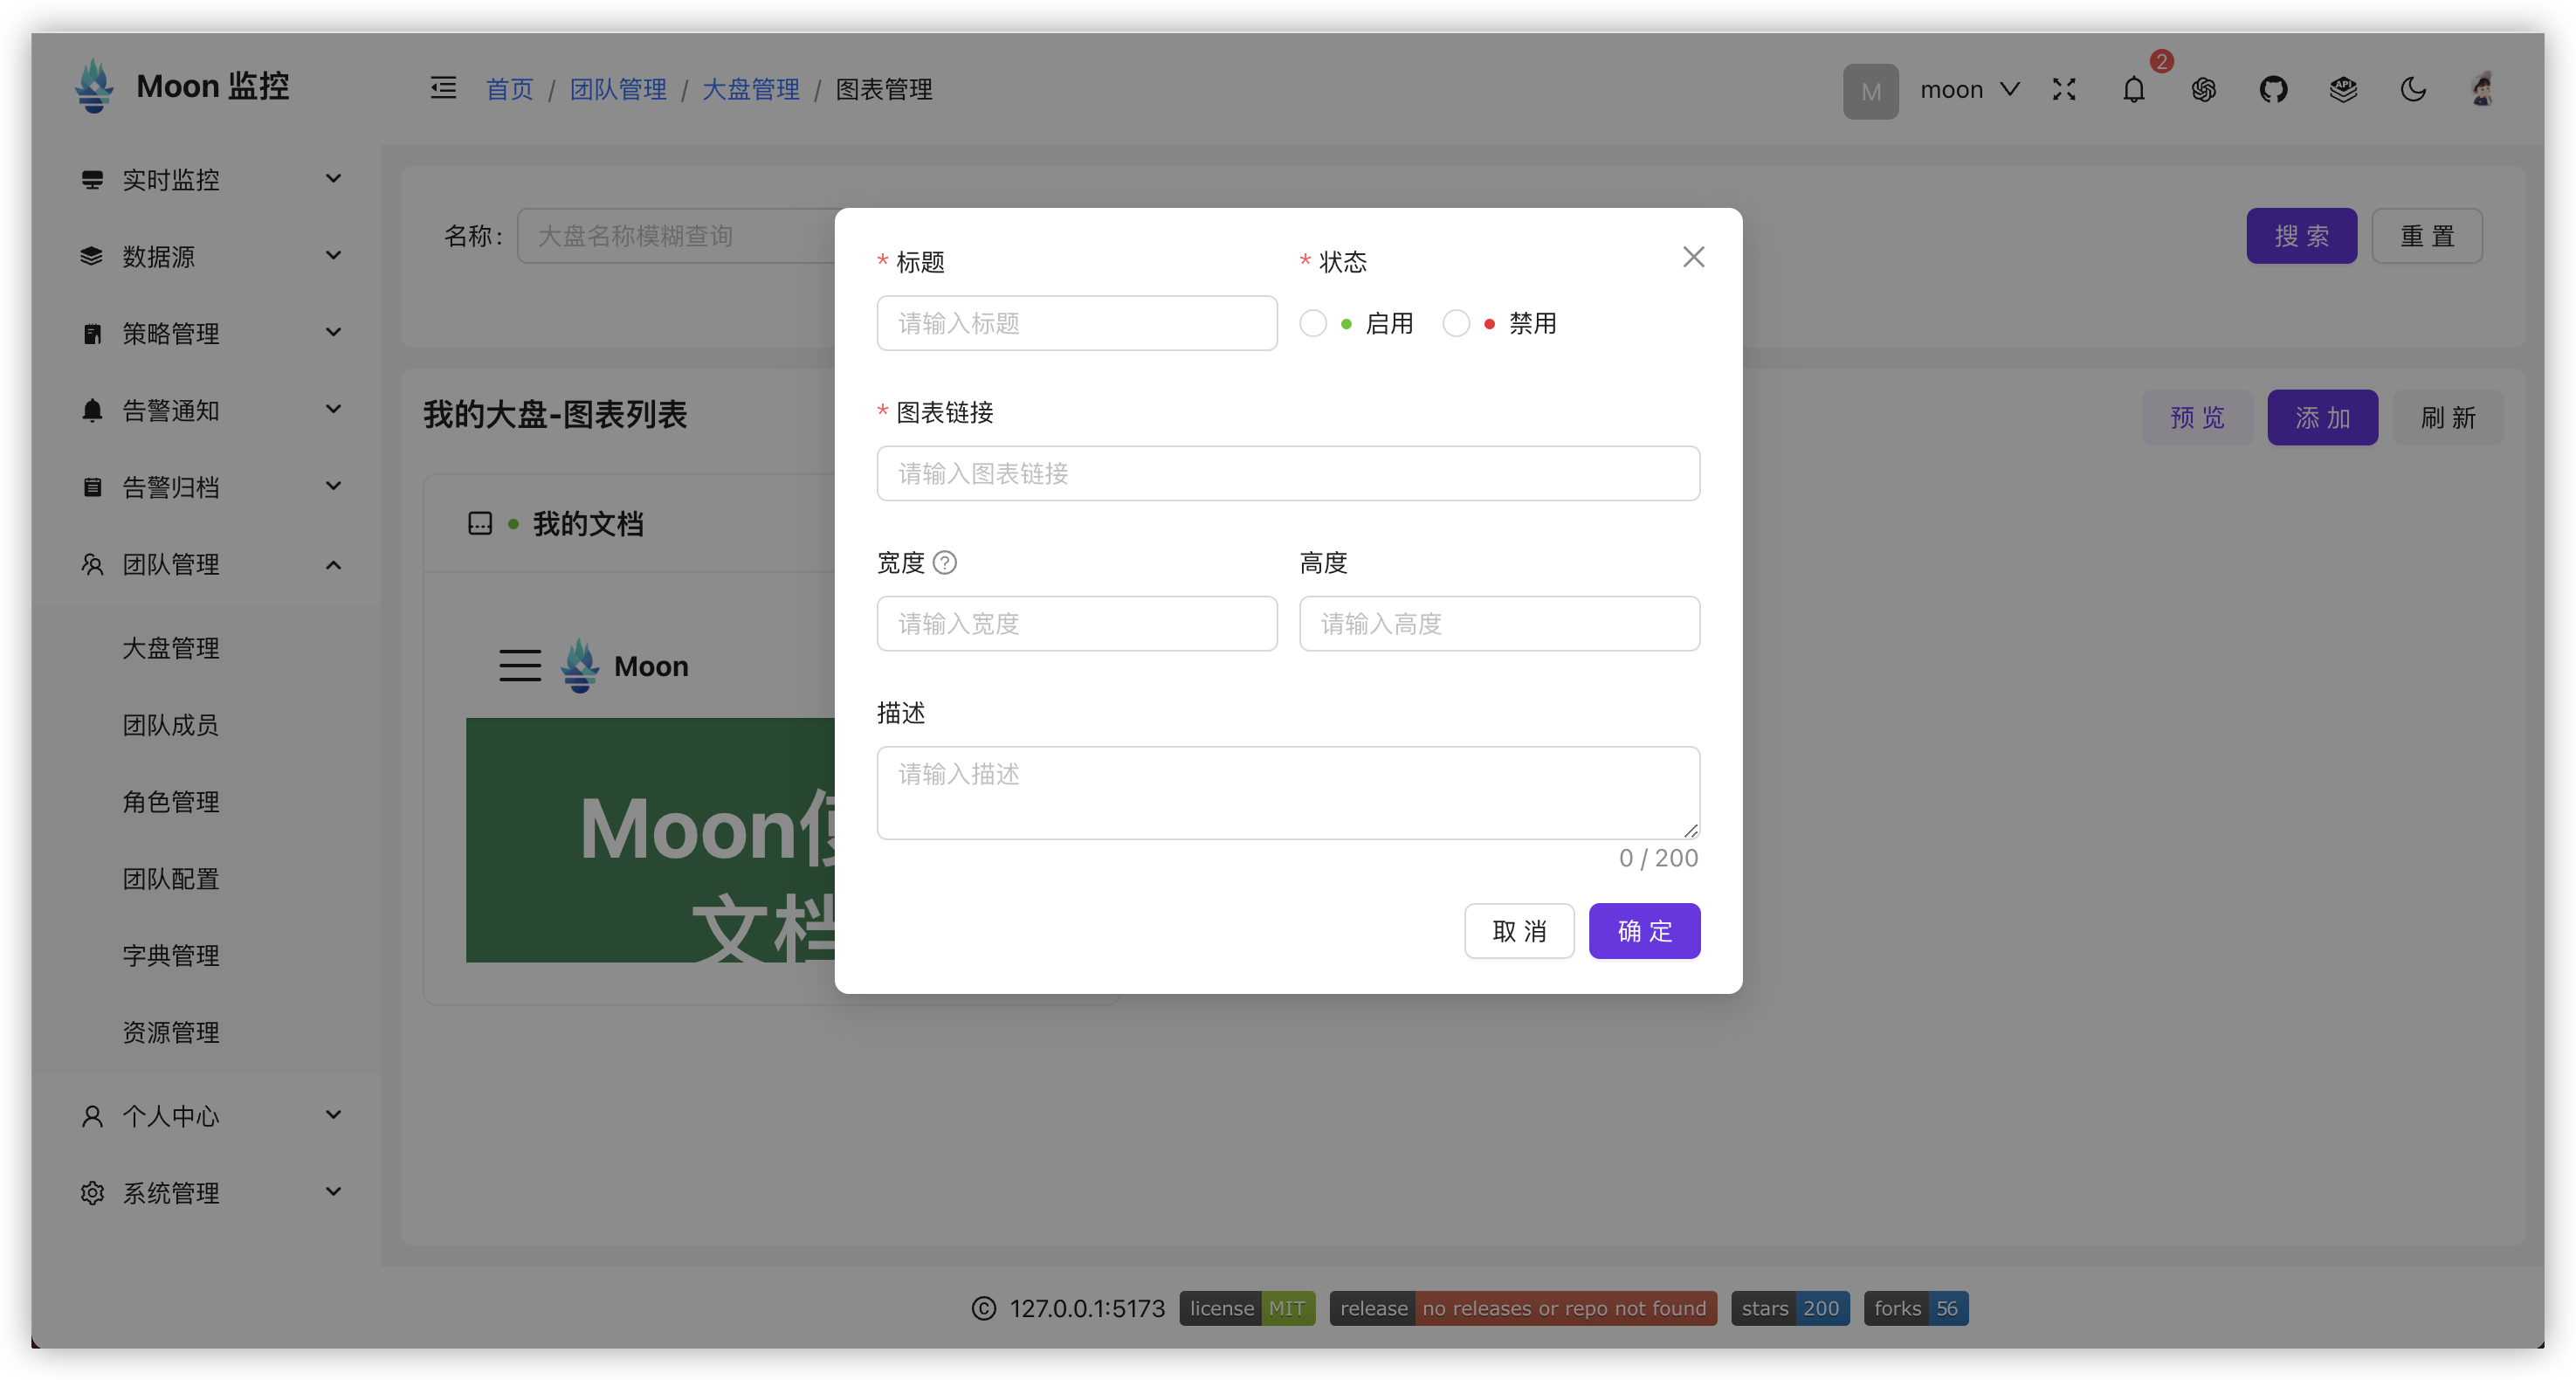This screenshot has width=2576, height=1380.
Task: Close the chart dialog with X
Action: pyautogui.click(x=1694, y=257)
